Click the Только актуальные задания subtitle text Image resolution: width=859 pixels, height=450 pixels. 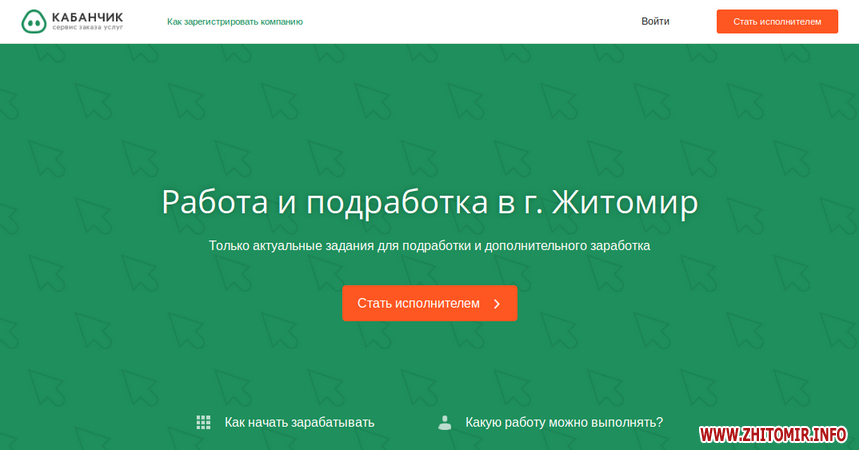429,245
